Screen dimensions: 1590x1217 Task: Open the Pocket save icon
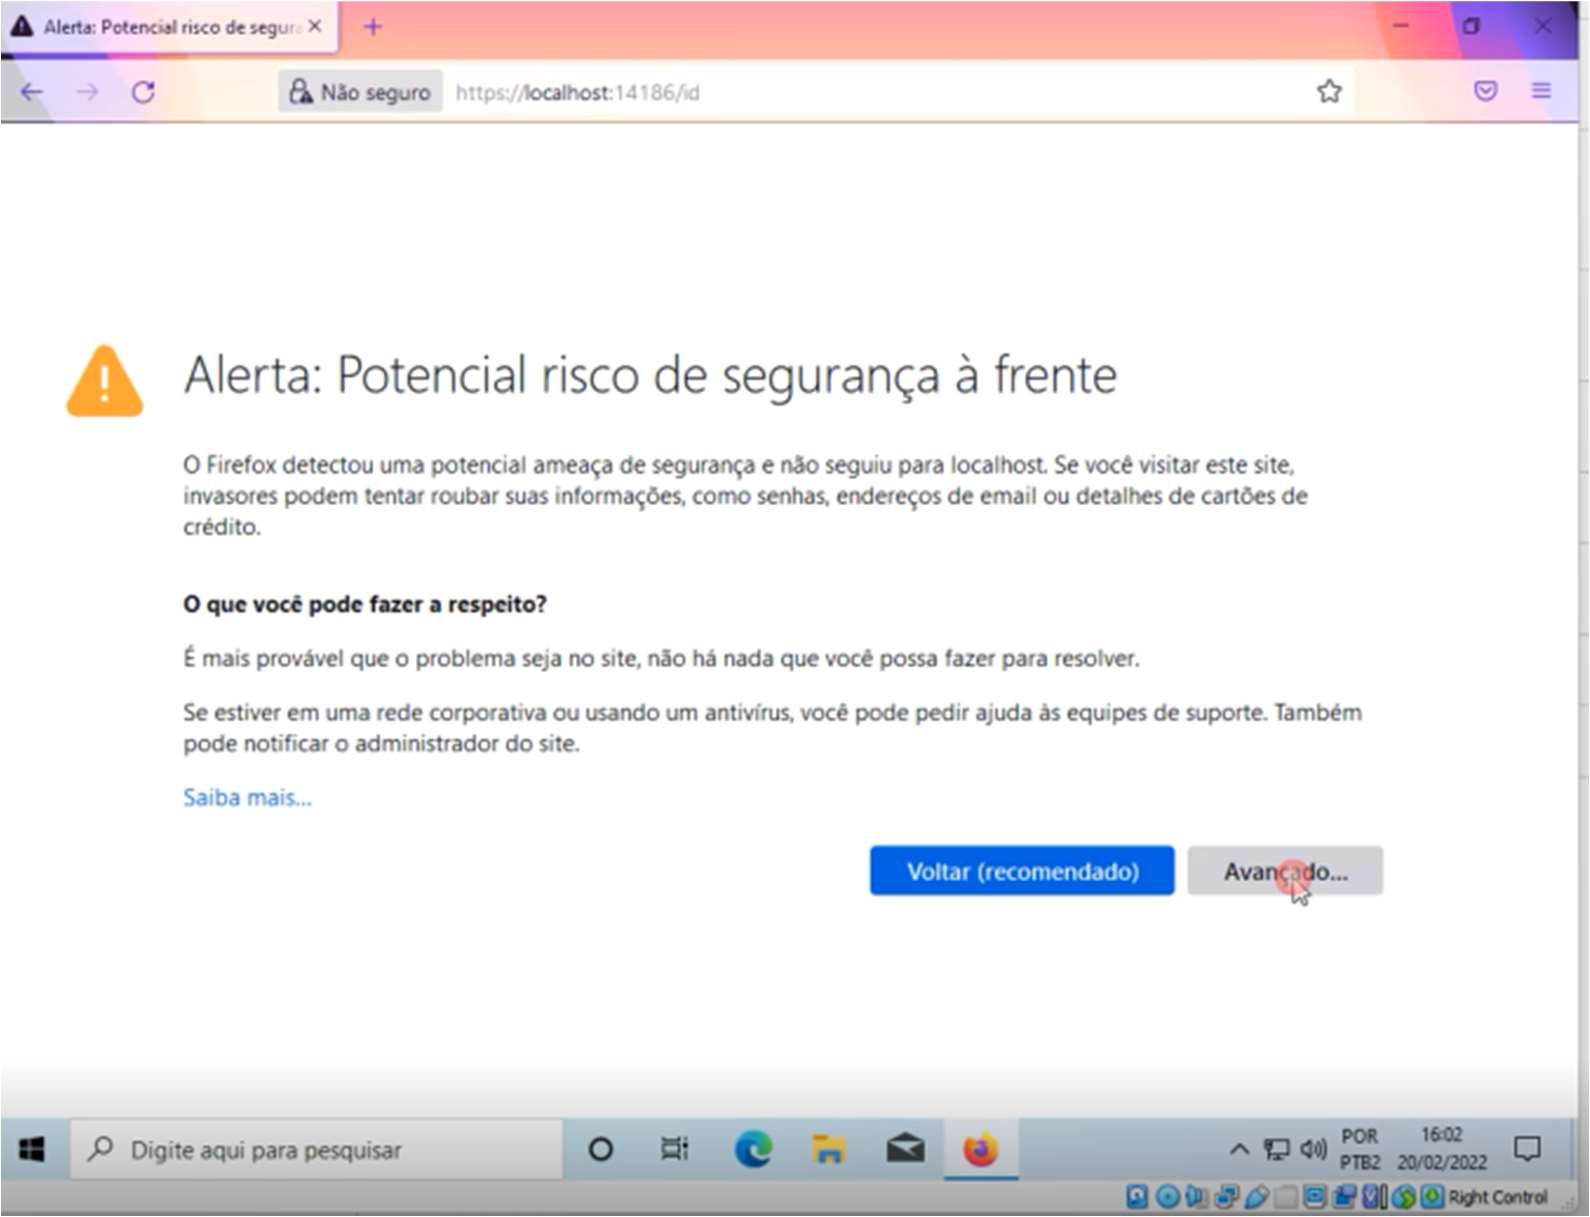pyautogui.click(x=1486, y=91)
